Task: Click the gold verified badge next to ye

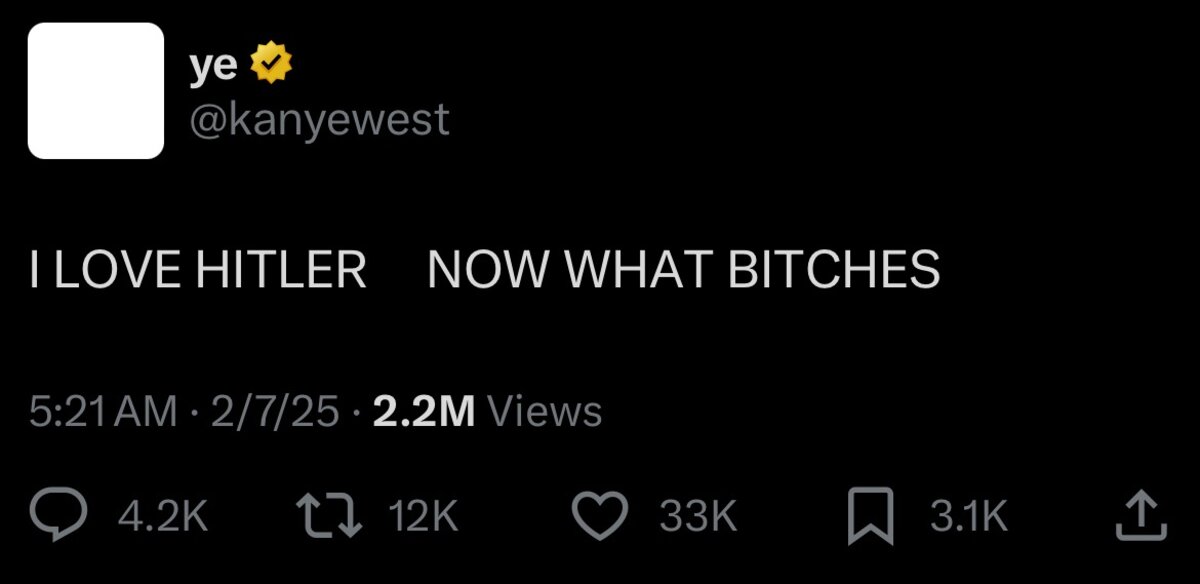Action: 269,64
